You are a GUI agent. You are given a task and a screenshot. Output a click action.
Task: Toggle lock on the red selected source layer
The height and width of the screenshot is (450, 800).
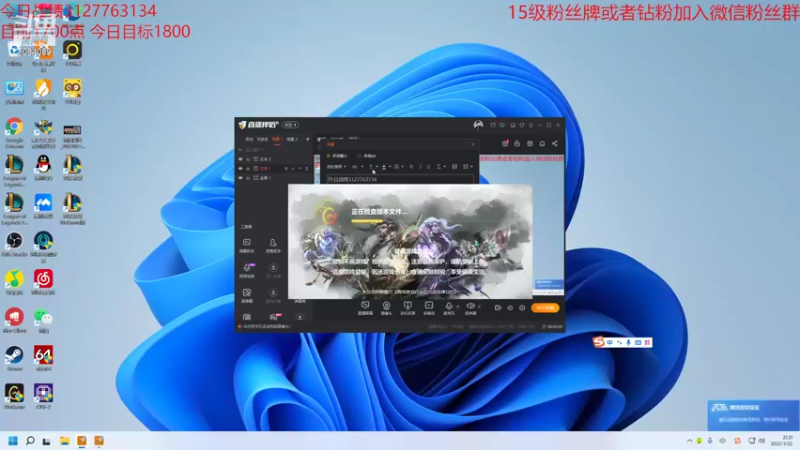[x=248, y=168]
